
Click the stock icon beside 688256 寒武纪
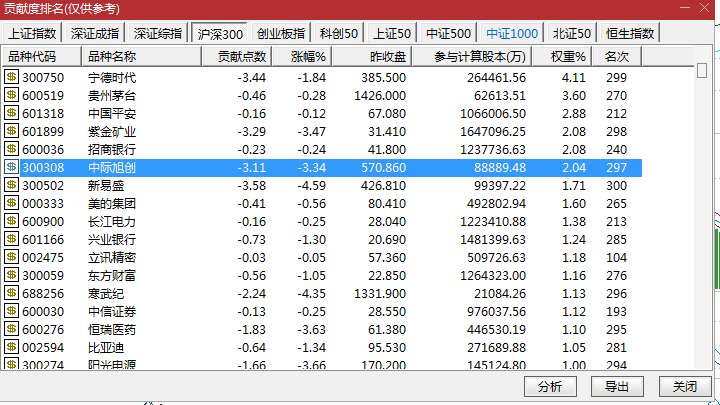click(11, 292)
